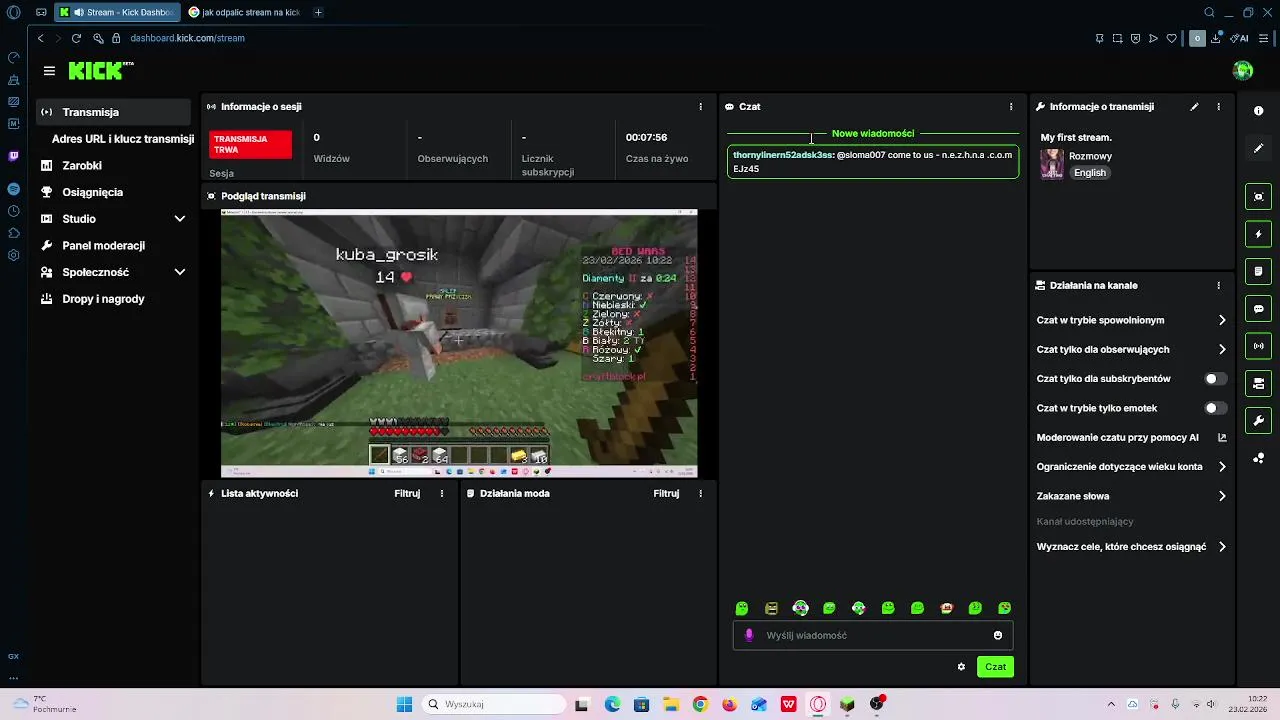Edit stream info with pencil icon
Image resolution: width=1280 pixels, height=720 pixels.
1194,106
